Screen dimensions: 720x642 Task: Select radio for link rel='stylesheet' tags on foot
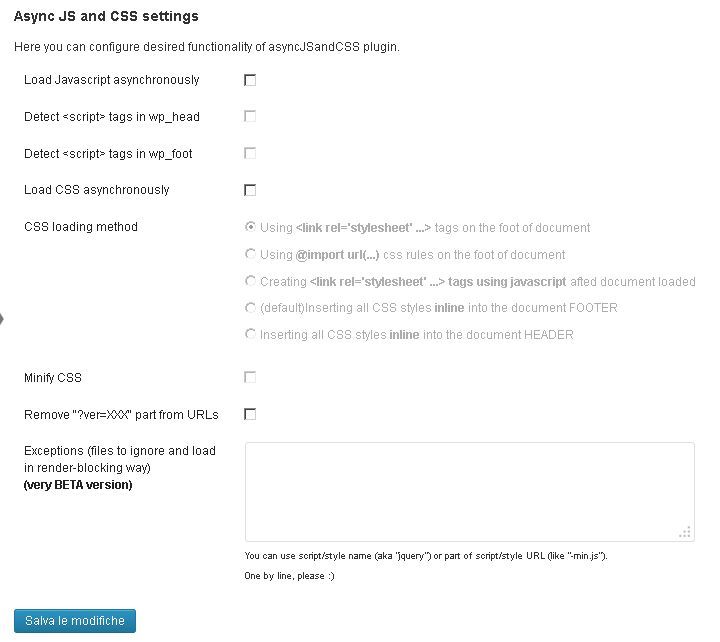click(250, 227)
